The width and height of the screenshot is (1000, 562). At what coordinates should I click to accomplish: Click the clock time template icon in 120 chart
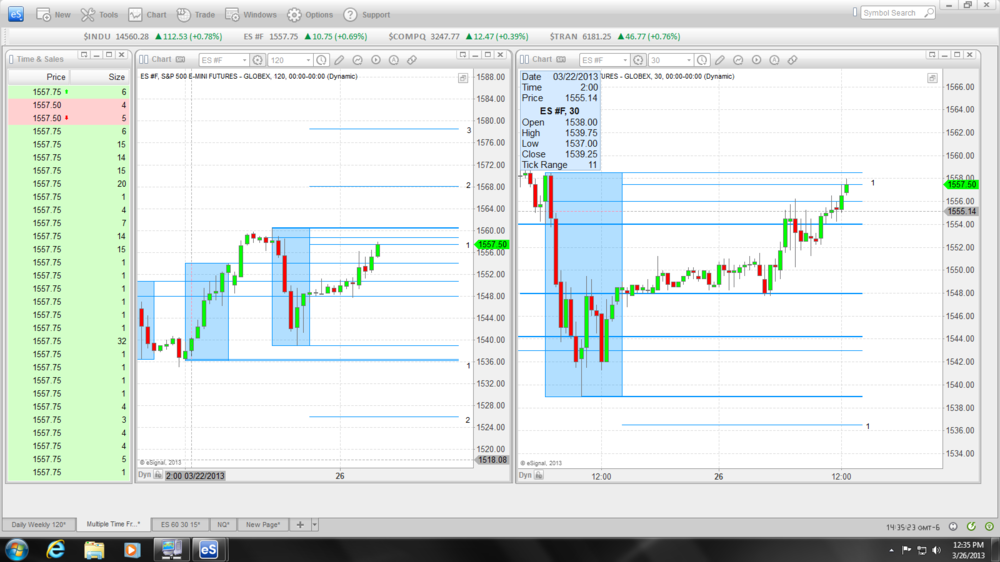[321, 60]
